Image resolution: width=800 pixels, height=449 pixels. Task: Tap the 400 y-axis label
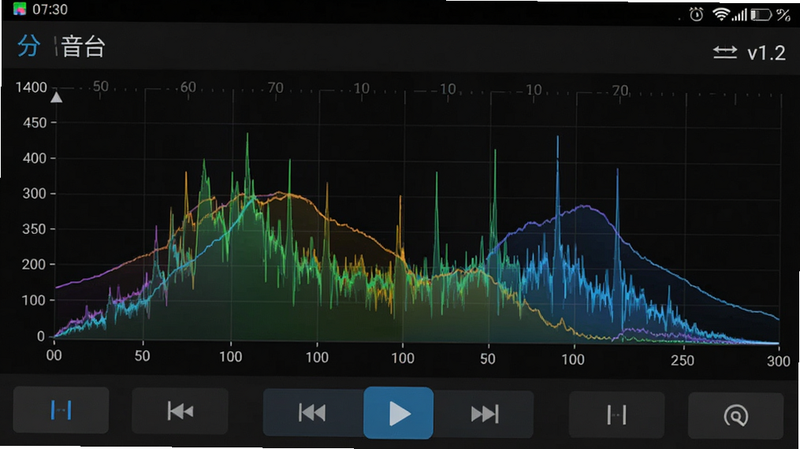(x=35, y=158)
